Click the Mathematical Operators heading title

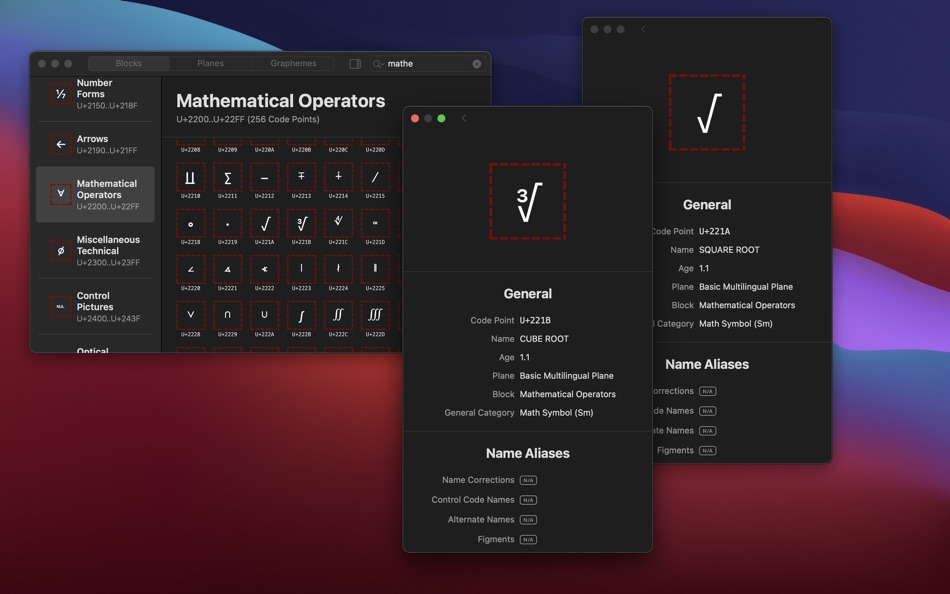tap(281, 101)
